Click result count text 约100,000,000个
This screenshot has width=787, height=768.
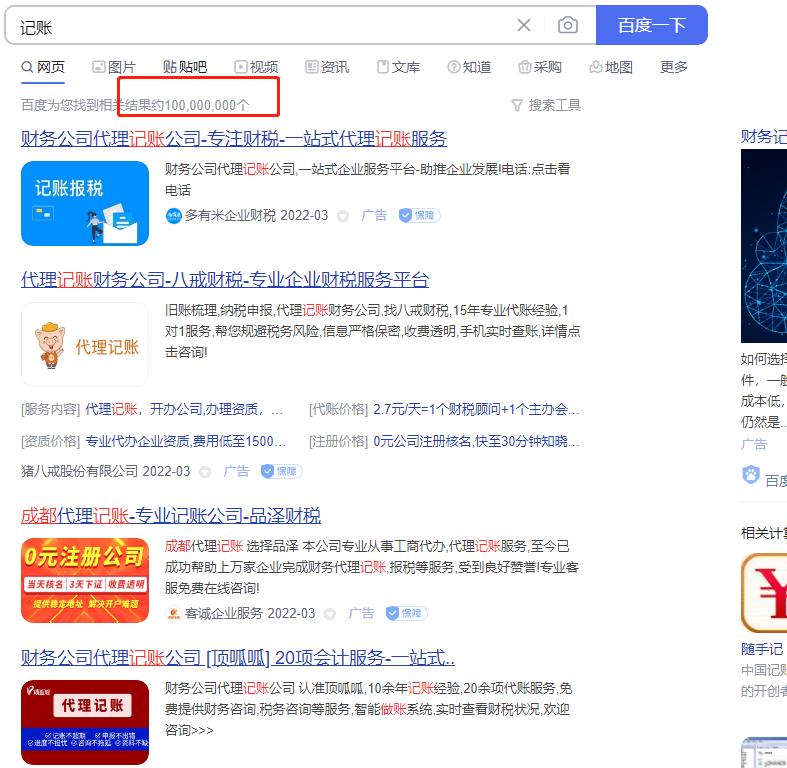click(x=201, y=105)
